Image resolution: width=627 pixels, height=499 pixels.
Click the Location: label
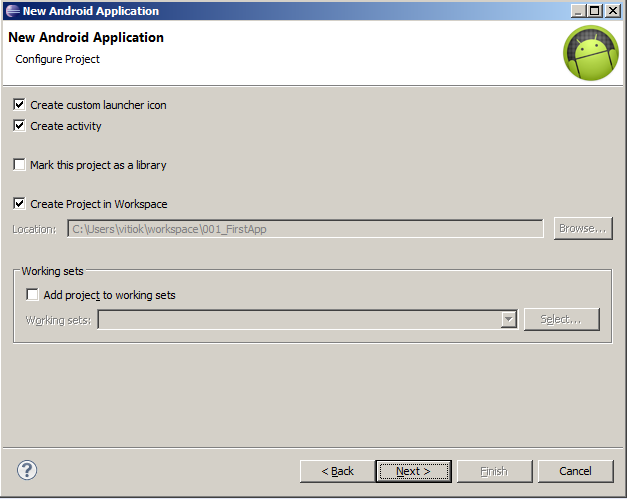34,229
